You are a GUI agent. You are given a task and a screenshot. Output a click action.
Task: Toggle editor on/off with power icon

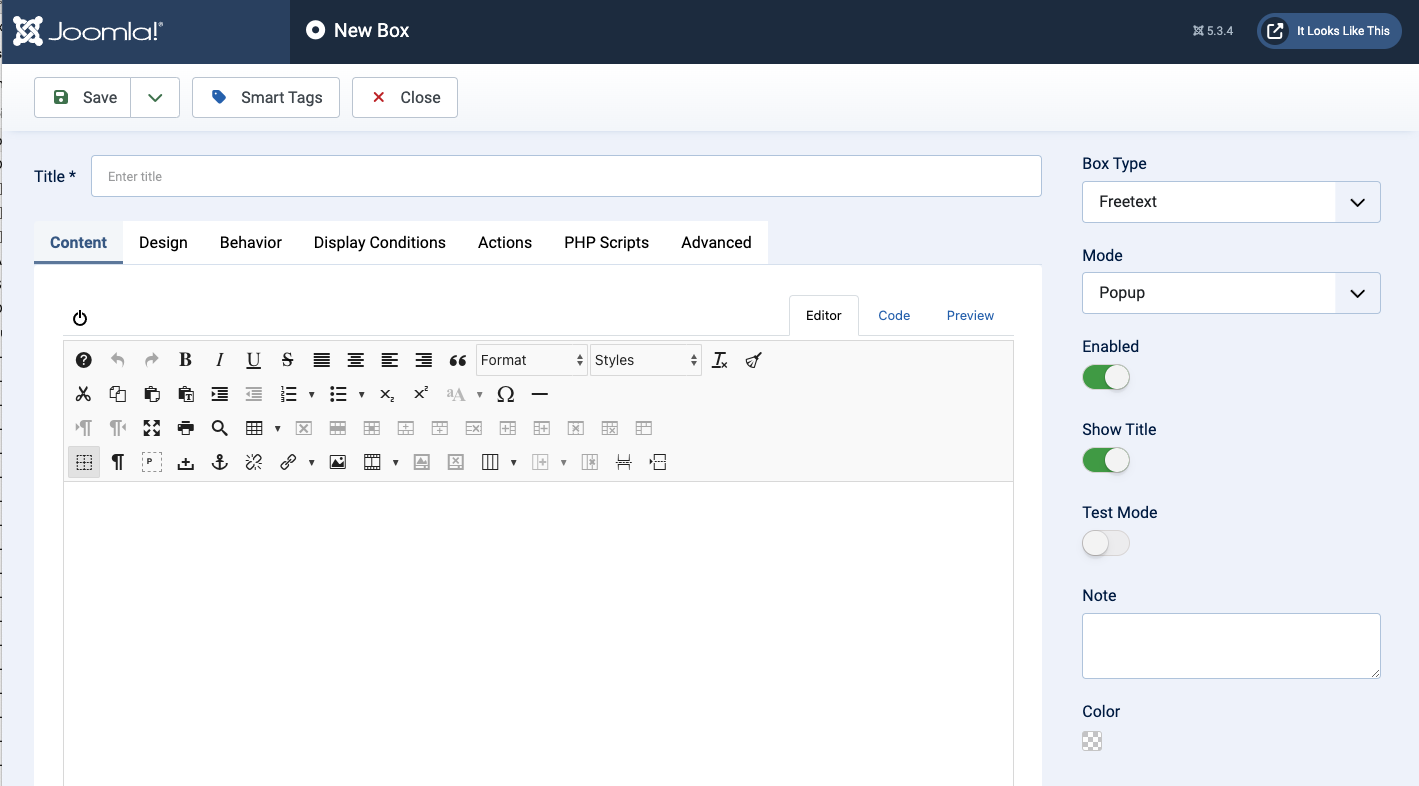[x=80, y=318]
